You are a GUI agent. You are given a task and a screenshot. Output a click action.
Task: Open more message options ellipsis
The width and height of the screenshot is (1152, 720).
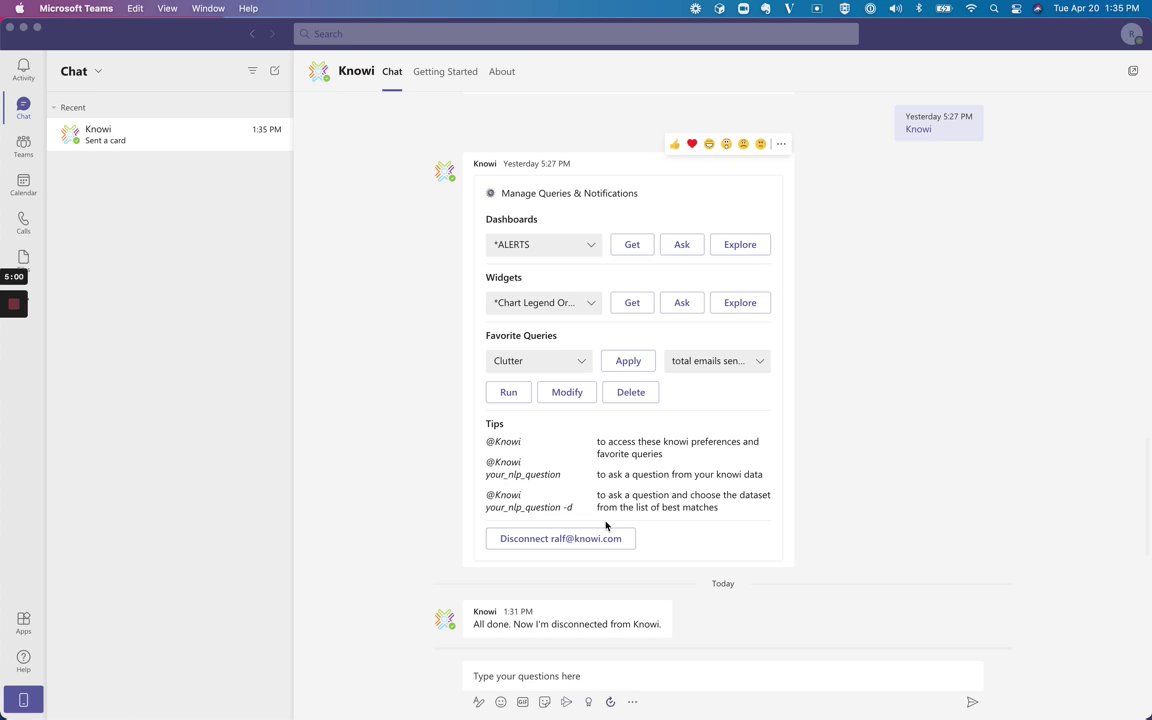coord(781,144)
